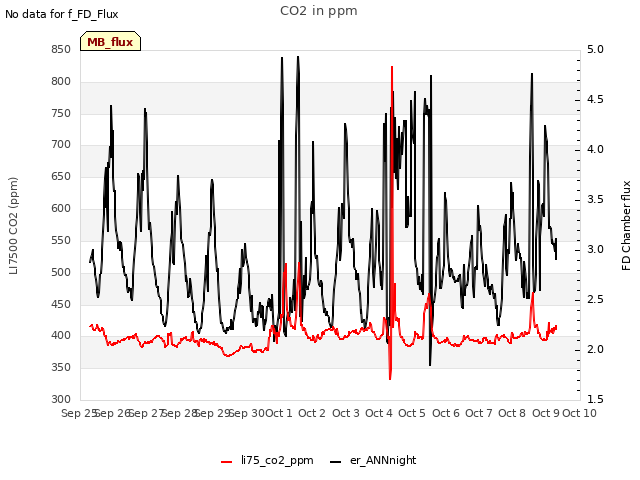Click the 4.5 value on right axis
Screen dimensions: 640x480
(x=595, y=100)
